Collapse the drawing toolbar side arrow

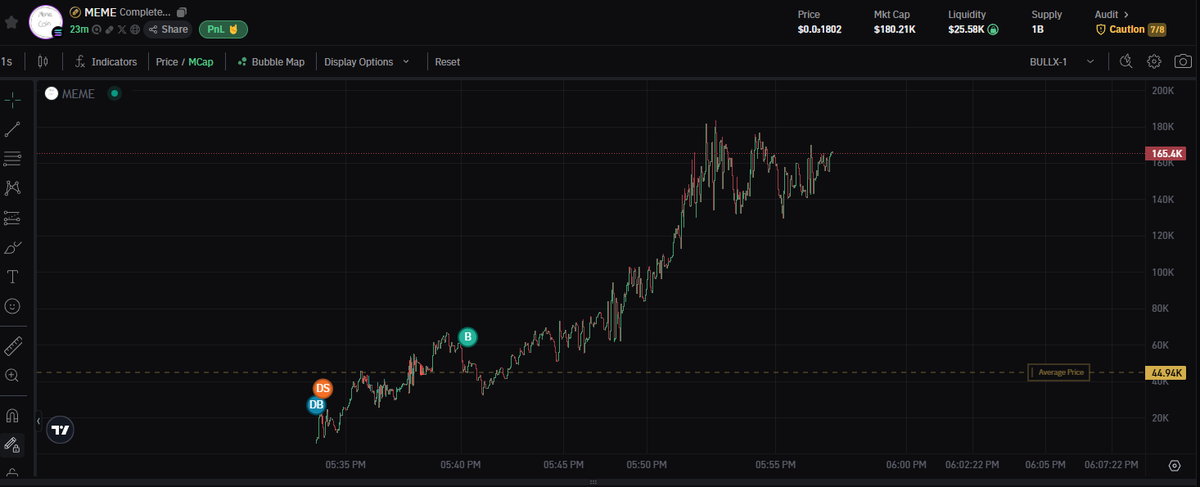coord(38,422)
